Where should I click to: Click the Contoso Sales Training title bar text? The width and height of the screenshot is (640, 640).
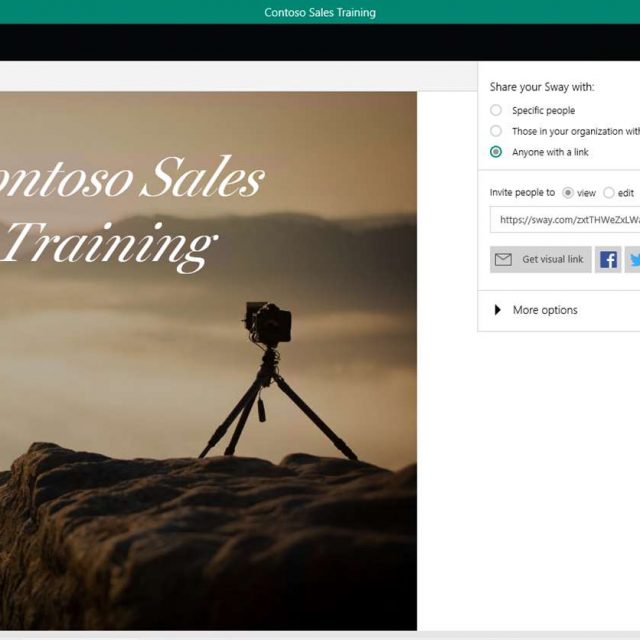click(320, 13)
